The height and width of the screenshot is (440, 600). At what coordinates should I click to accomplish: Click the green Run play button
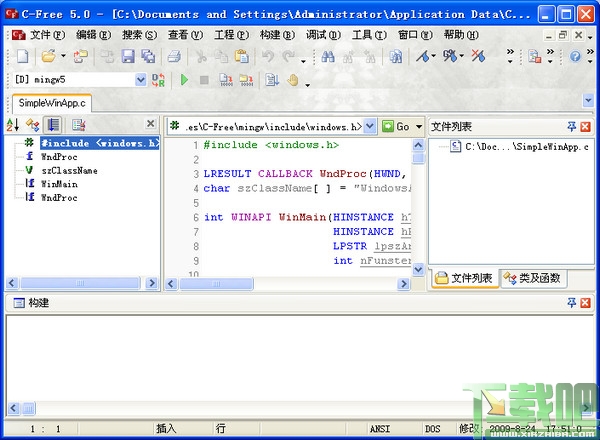[x=184, y=80]
